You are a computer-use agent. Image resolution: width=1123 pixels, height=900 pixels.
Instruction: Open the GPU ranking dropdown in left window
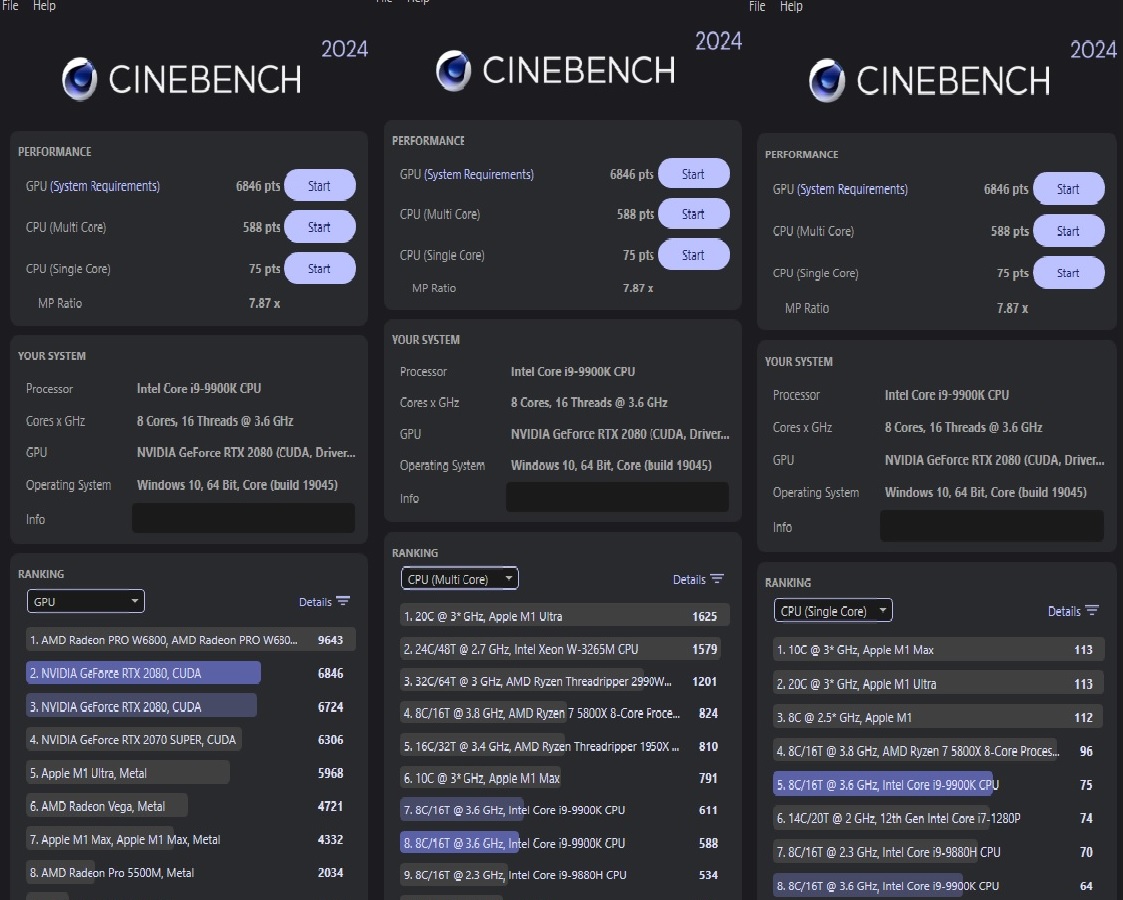pos(86,601)
